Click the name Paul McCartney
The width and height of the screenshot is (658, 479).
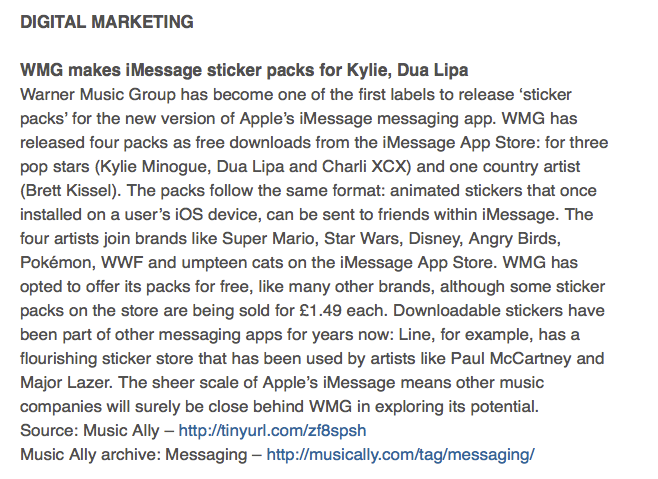(x=511, y=359)
